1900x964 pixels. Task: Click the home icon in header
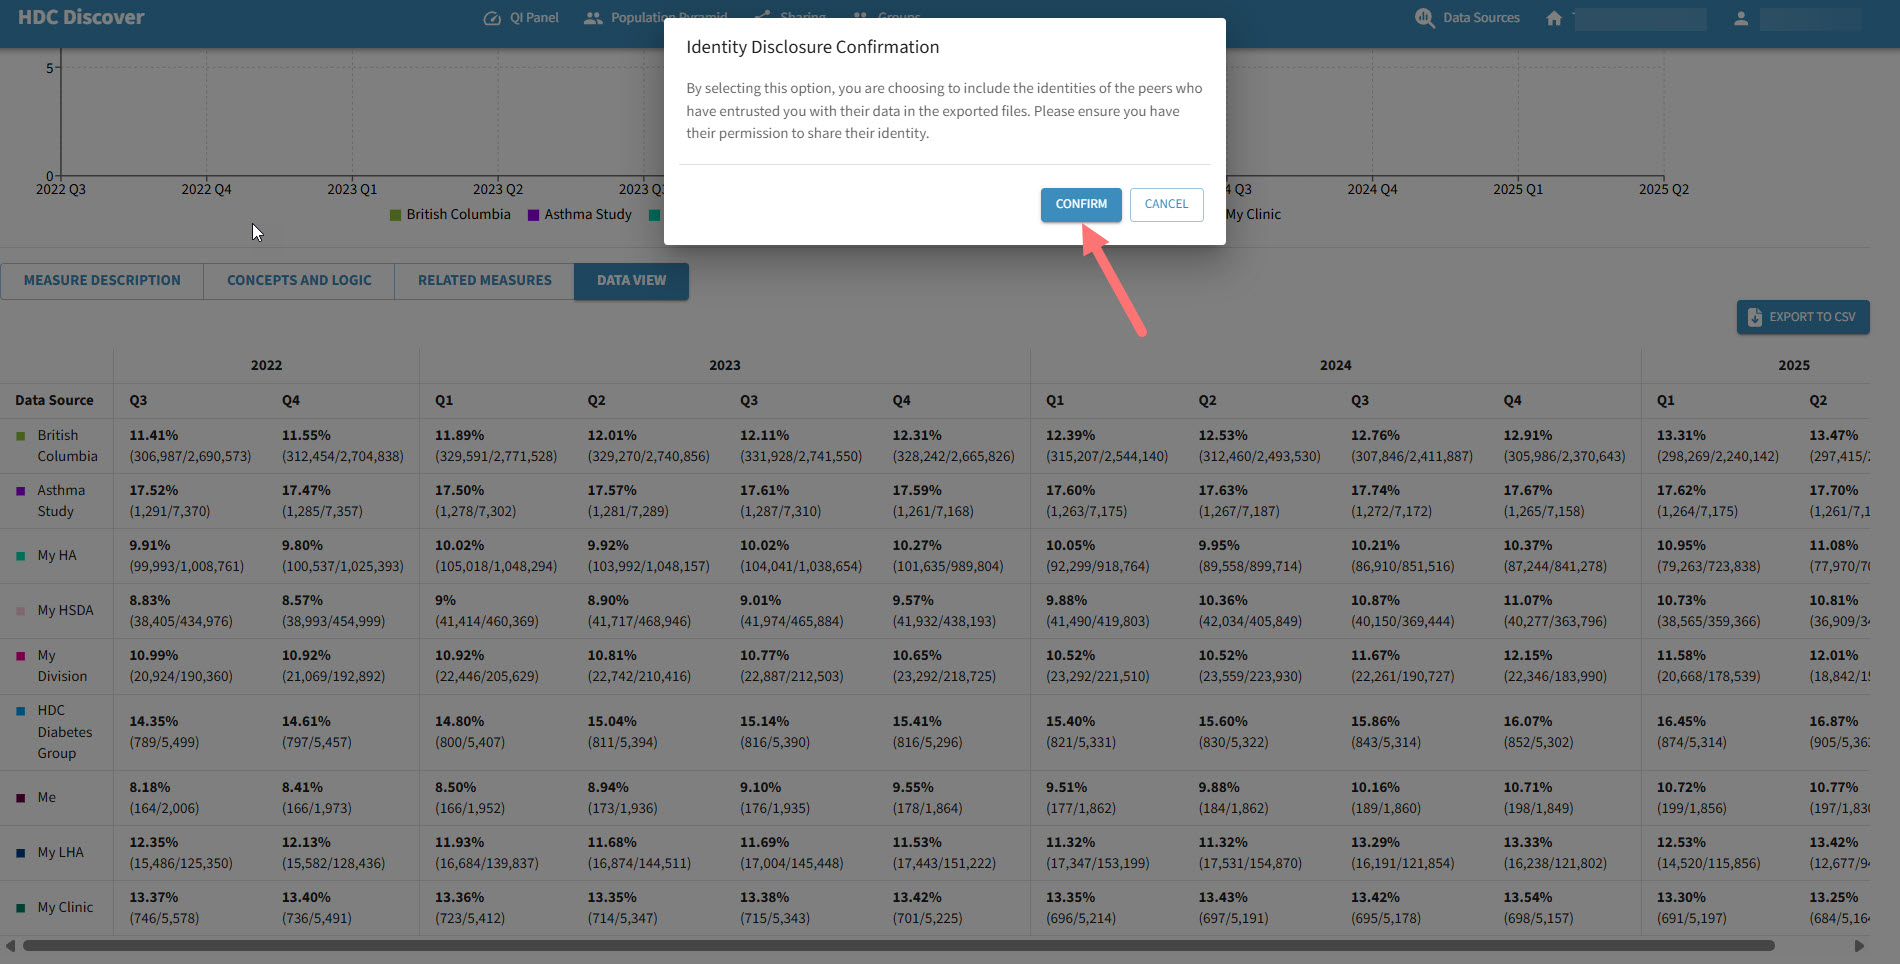point(1554,18)
